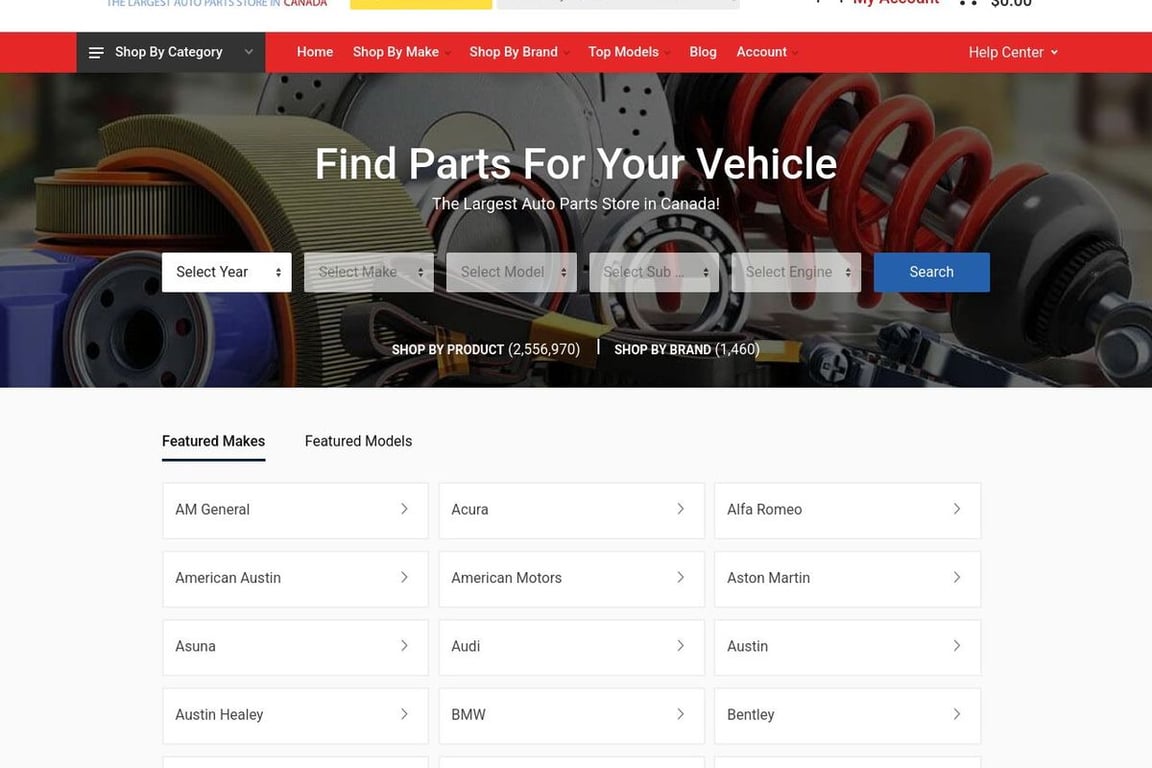Click the arrow on Austin Healey card
The image size is (1152, 768).
[x=404, y=714]
